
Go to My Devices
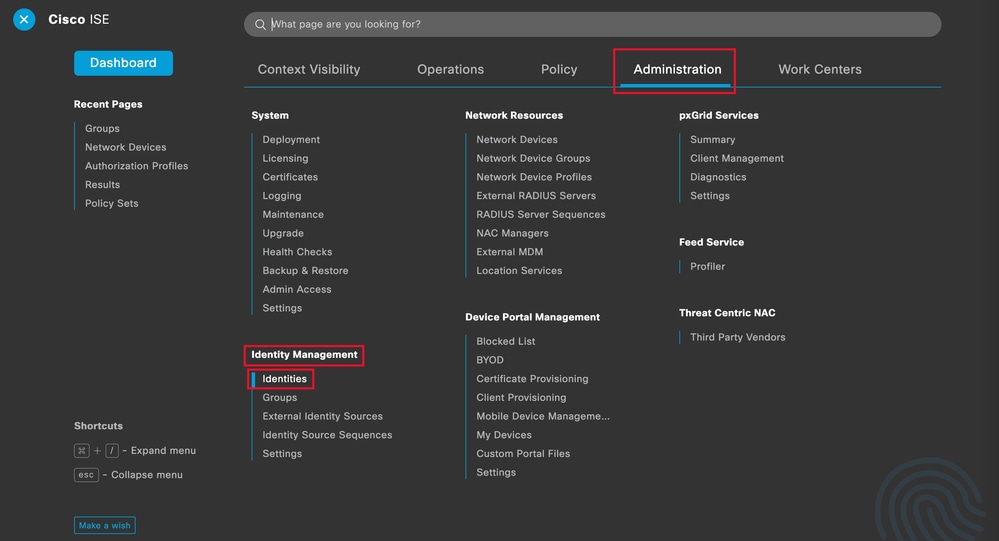(x=504, y=435)
